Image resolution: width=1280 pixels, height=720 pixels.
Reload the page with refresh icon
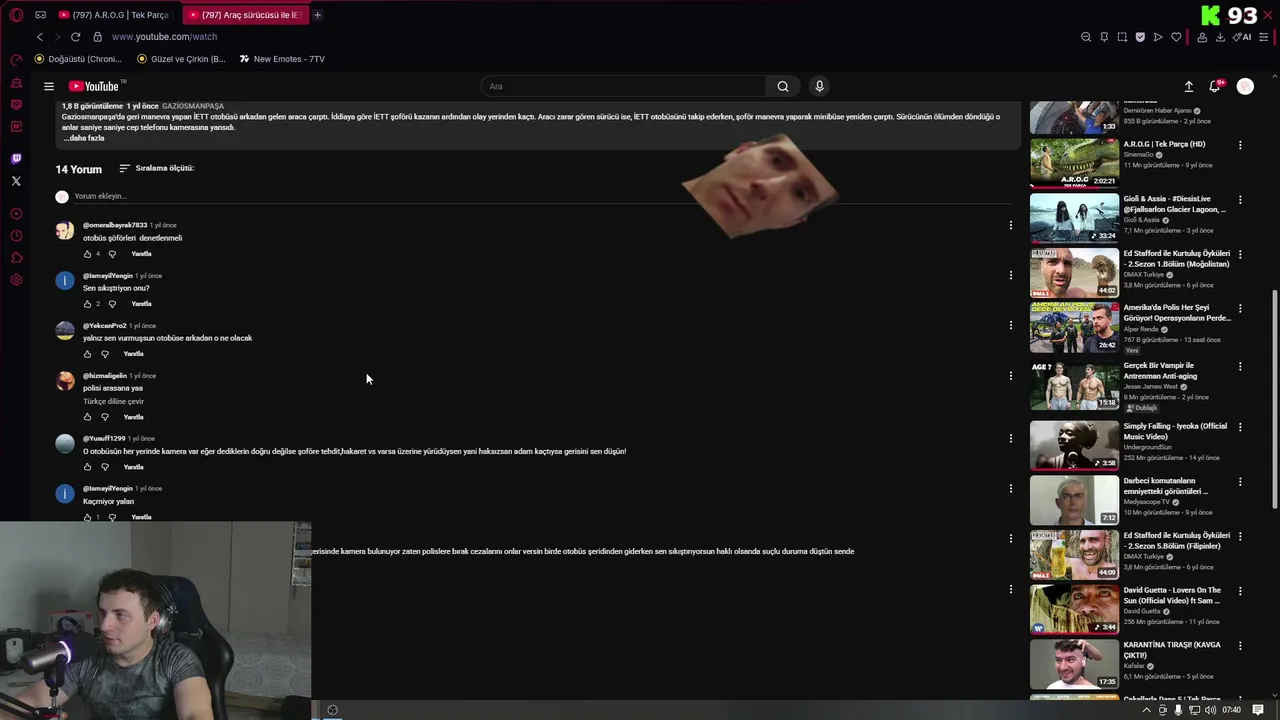(x=75, y=37)
